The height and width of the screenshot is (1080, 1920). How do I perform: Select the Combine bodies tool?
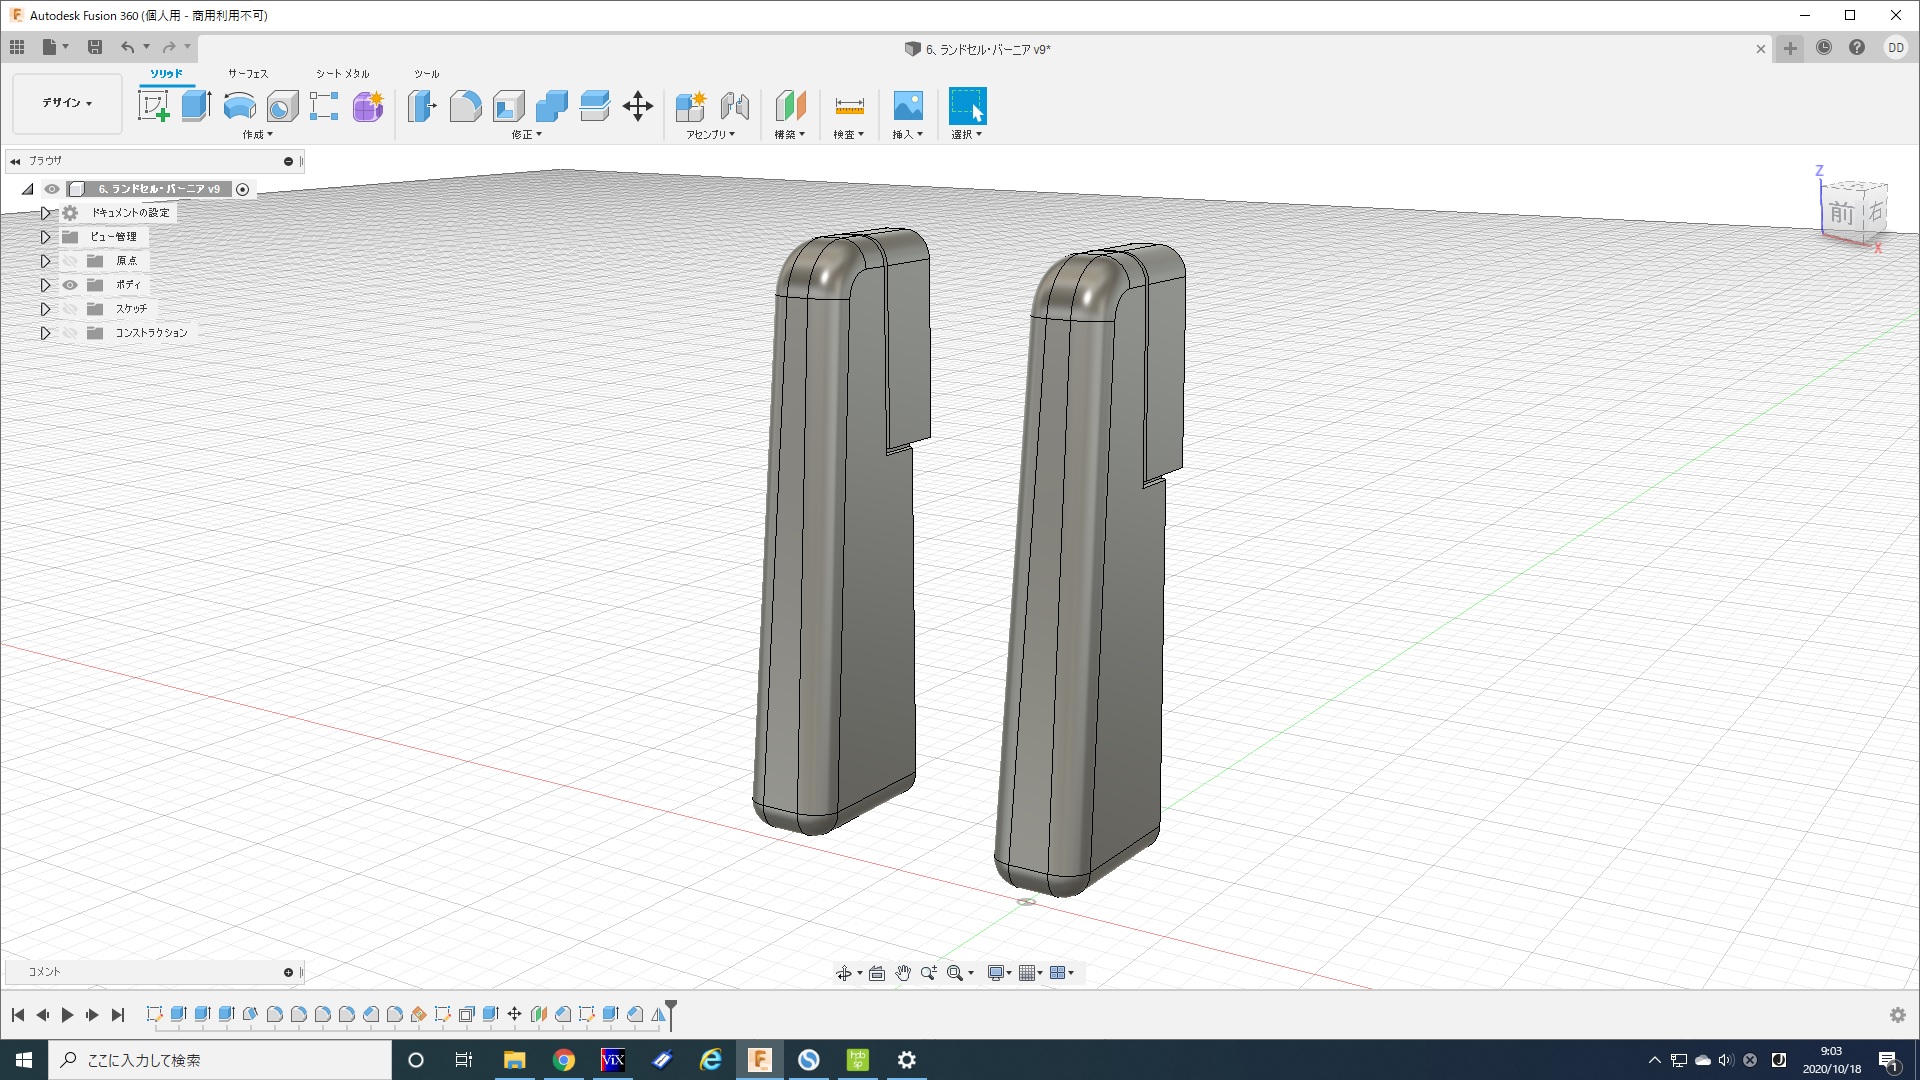tap(551, 105)
